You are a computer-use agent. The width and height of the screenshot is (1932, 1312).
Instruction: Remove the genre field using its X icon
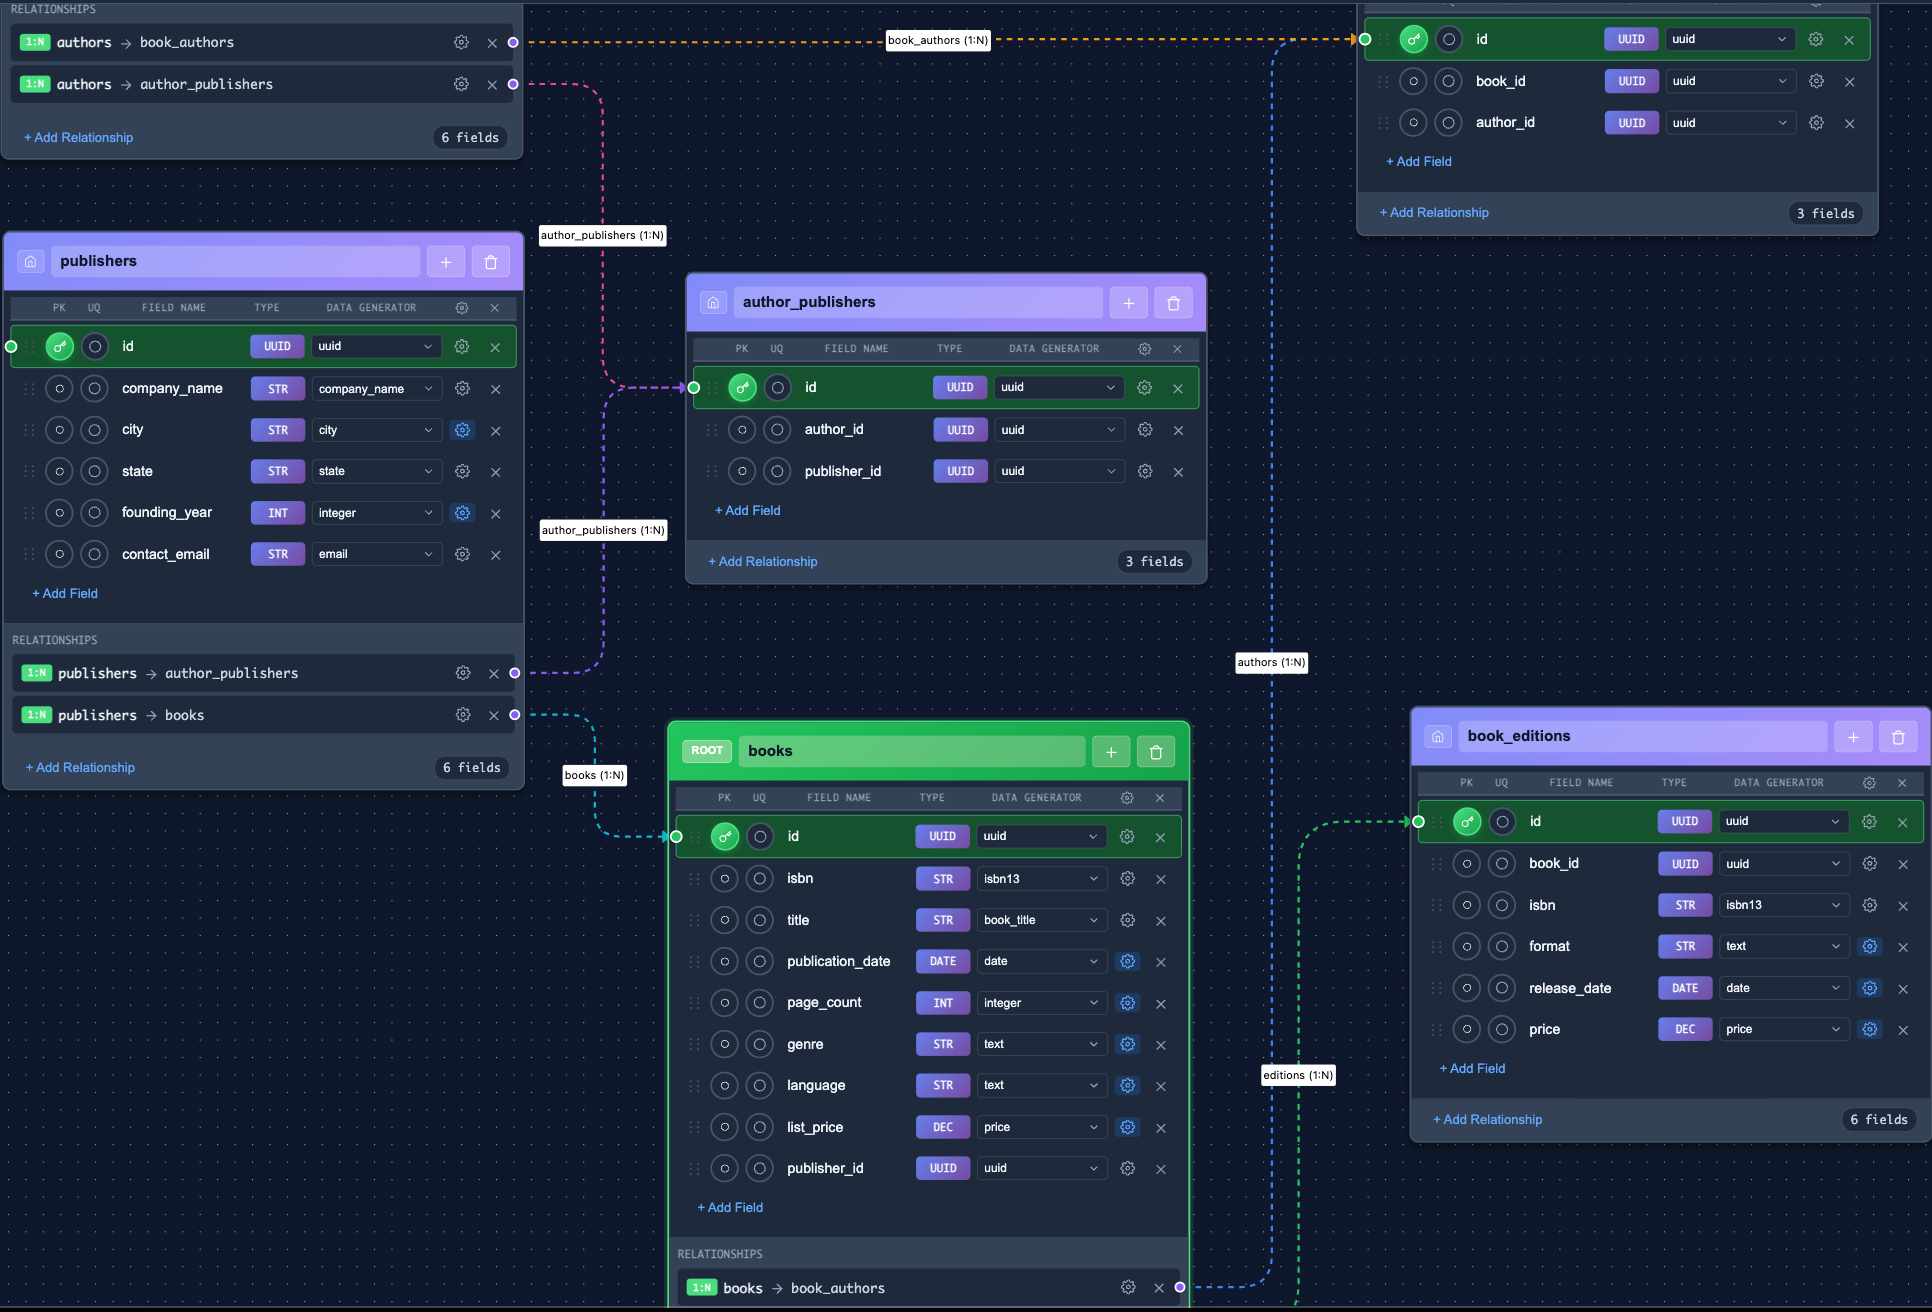click(x=1161, y=1044)
